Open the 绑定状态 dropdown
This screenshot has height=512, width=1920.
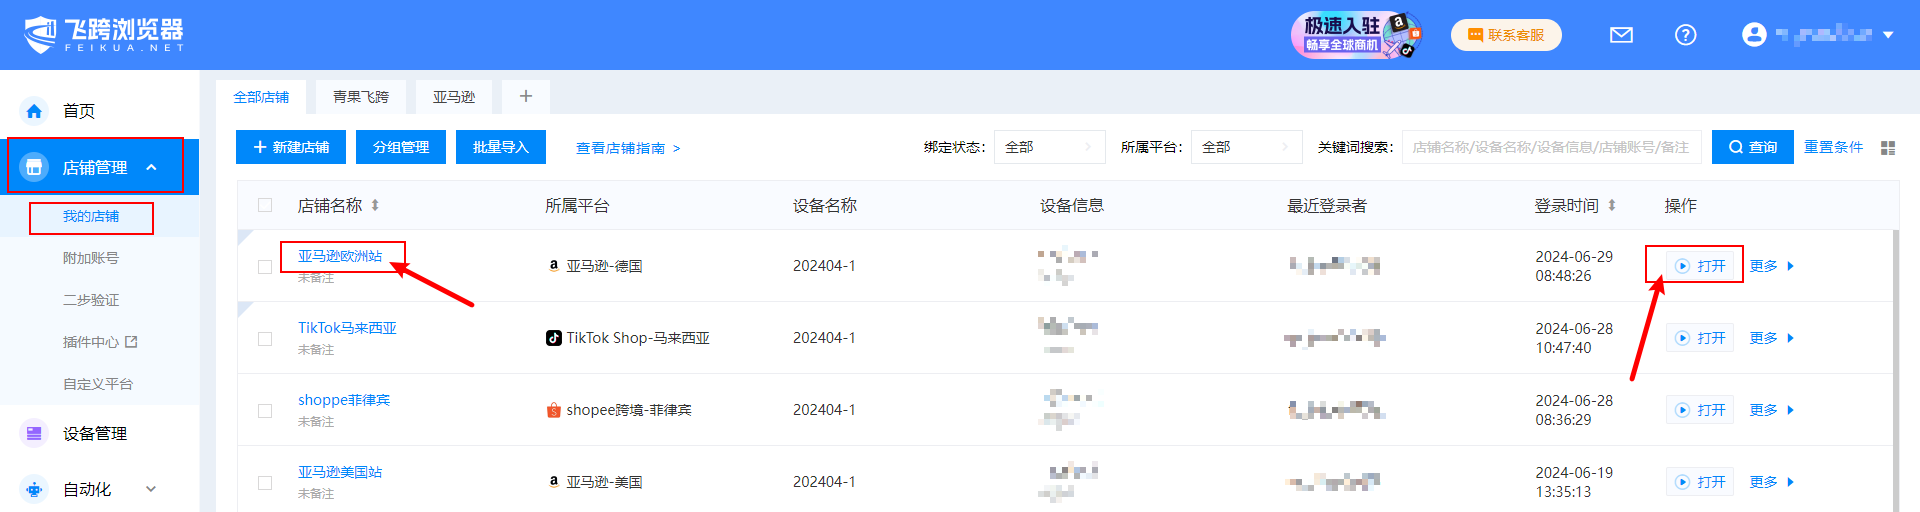click(1049, 147)
